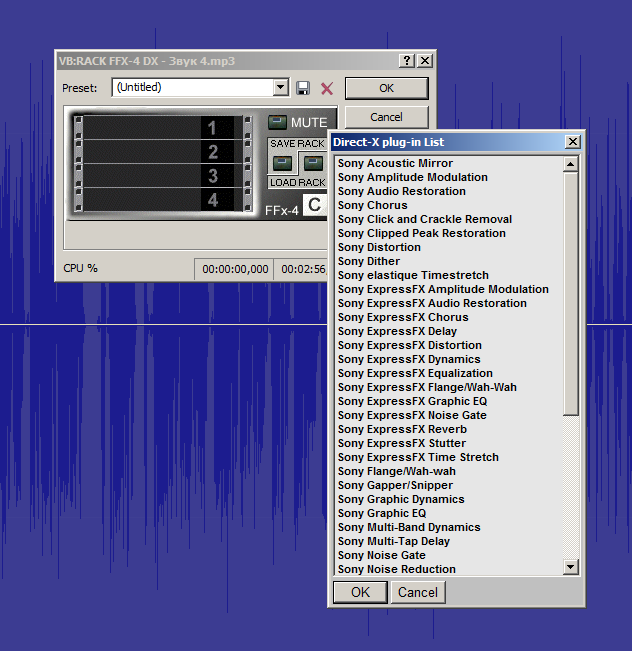Click the plug-in list scroll up arrow
The height and width of the screenshot is (651, 632).
point(571,164)
